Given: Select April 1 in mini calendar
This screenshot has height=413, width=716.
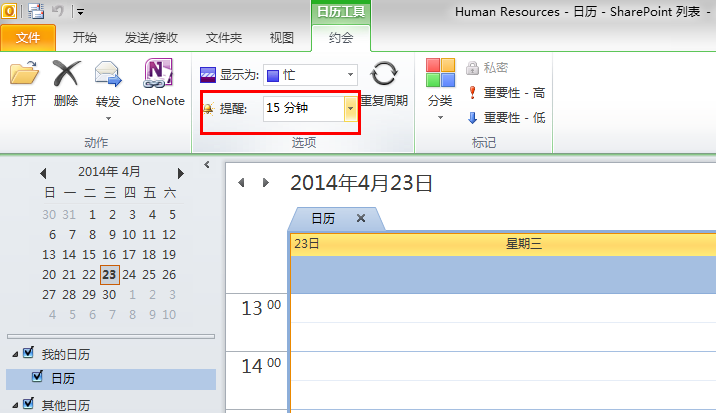Looking at the screenshot, I should [92, 215].
